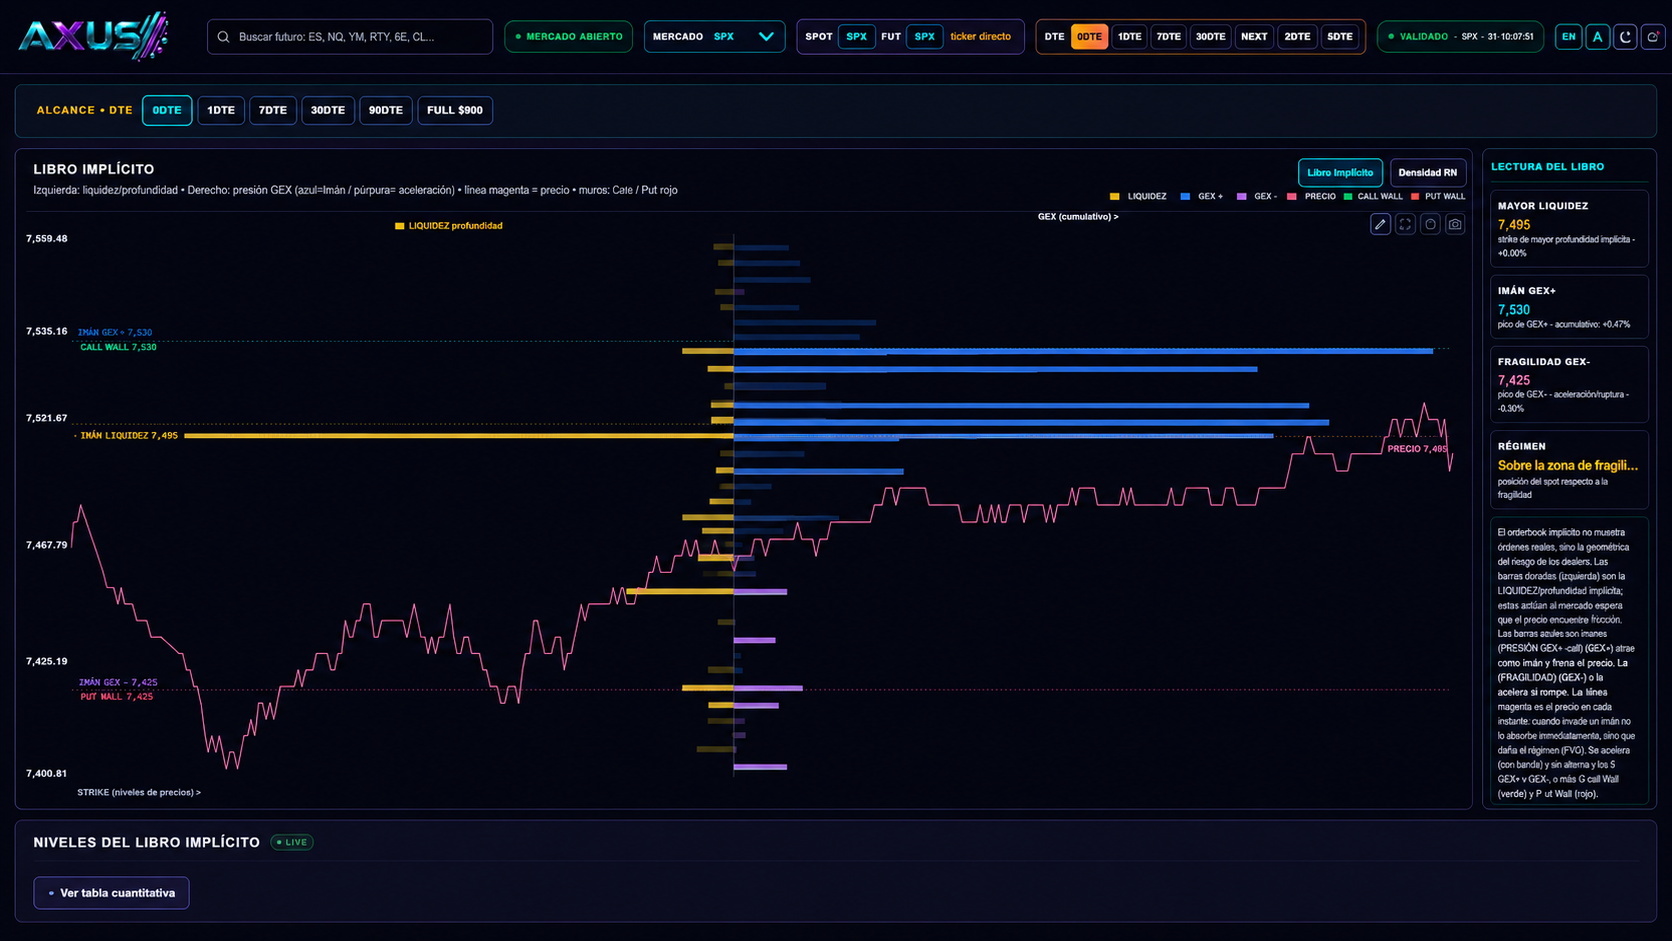Click Imán GEX+ value 7,530
The width and height of the screenshot is (1672, 941).
[1514, 310]
